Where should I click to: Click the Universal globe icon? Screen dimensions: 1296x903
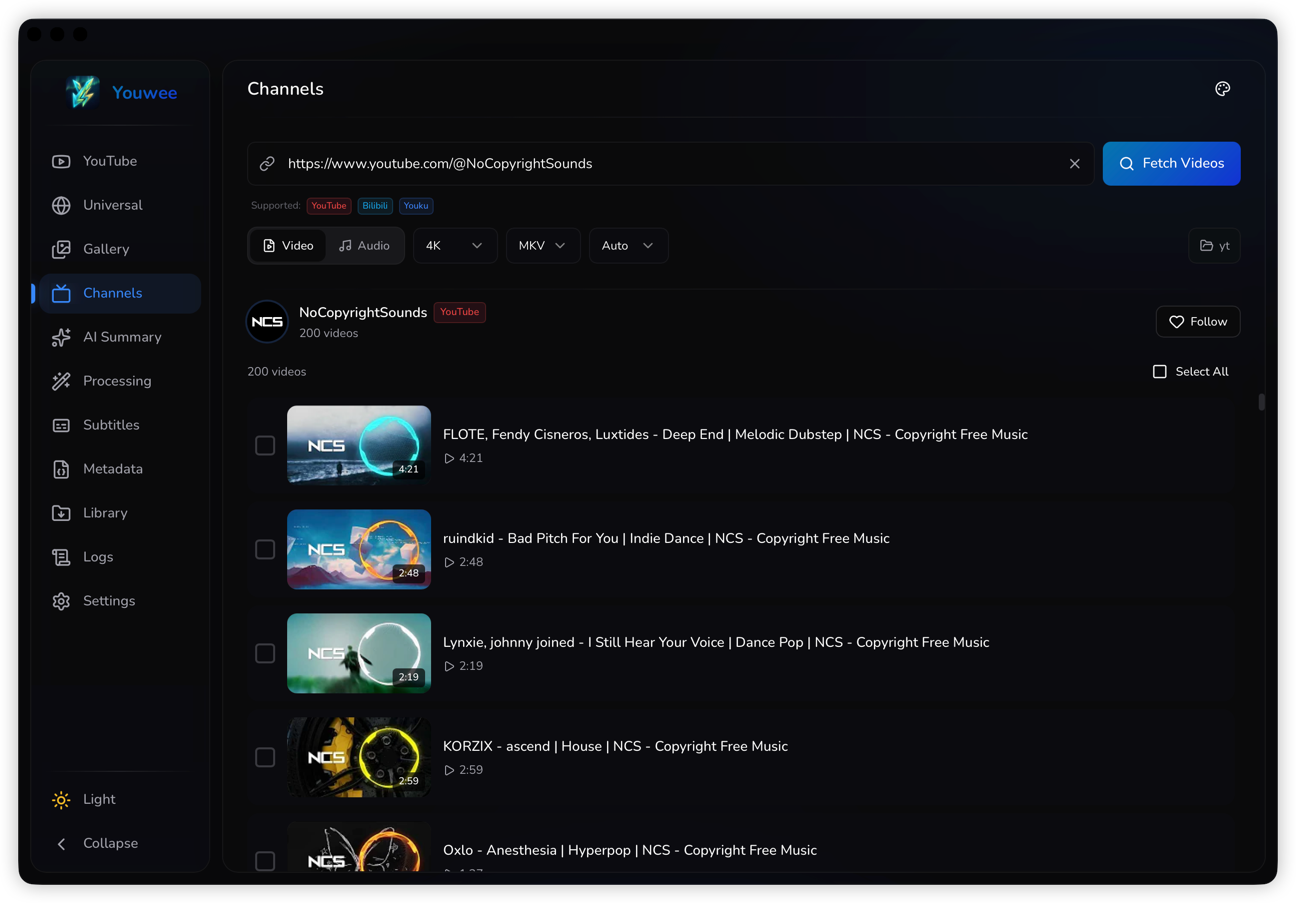tap(61, 205)
